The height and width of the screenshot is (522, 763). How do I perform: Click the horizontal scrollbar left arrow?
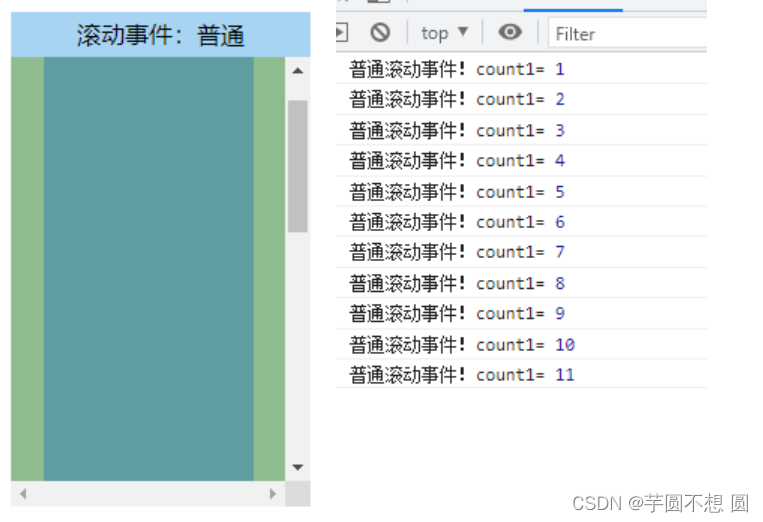click(23, 494)
